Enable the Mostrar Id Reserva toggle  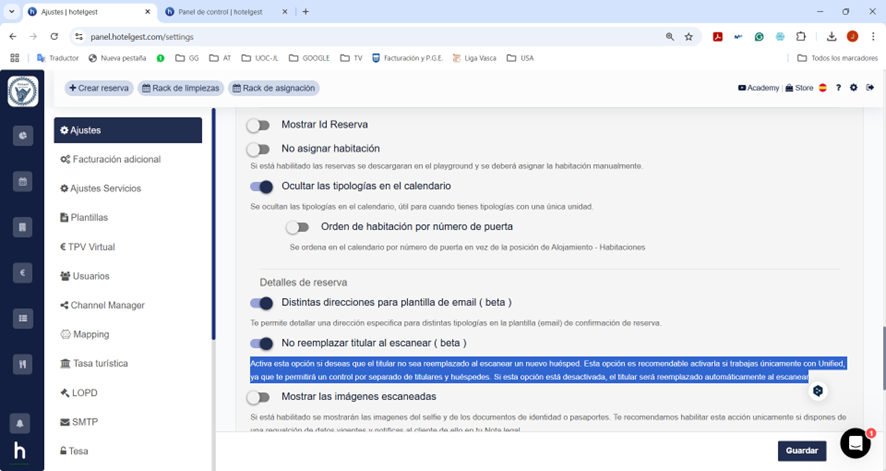(260, 125)
